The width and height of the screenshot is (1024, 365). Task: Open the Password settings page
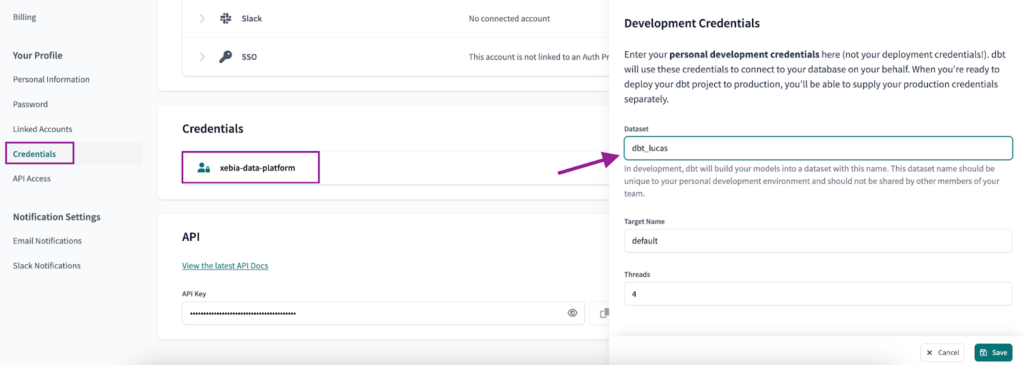pos(30,104)
